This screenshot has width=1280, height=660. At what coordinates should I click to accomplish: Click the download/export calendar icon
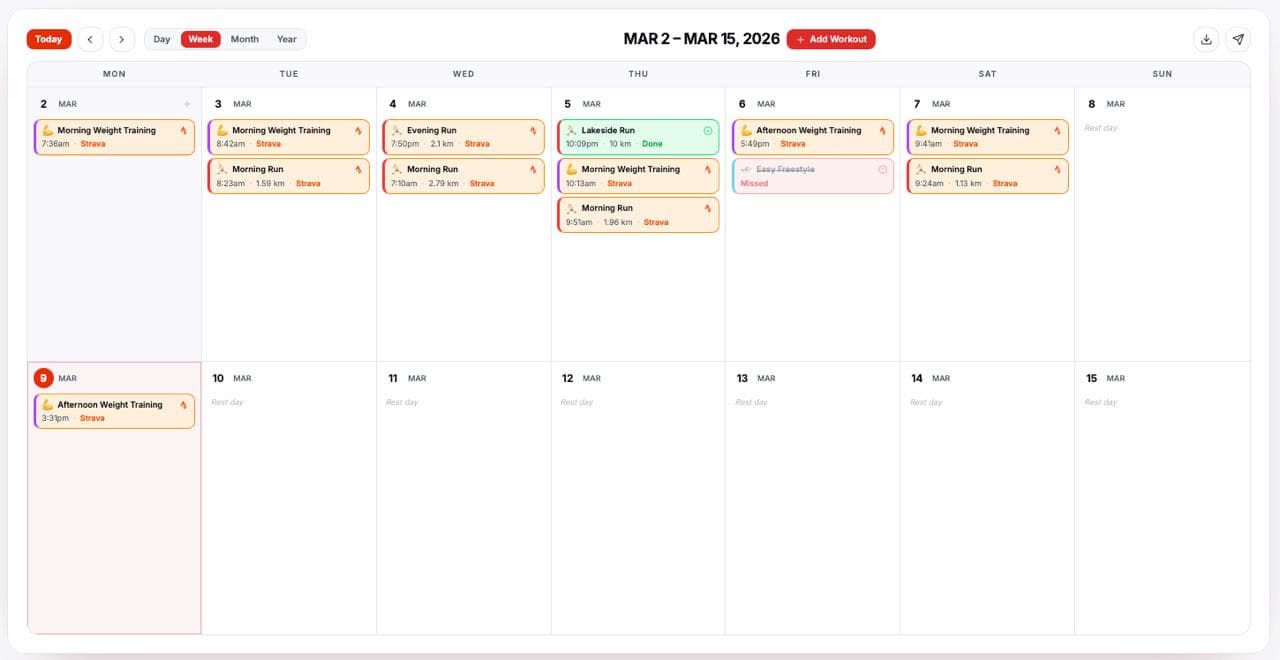click(1206, 39)
